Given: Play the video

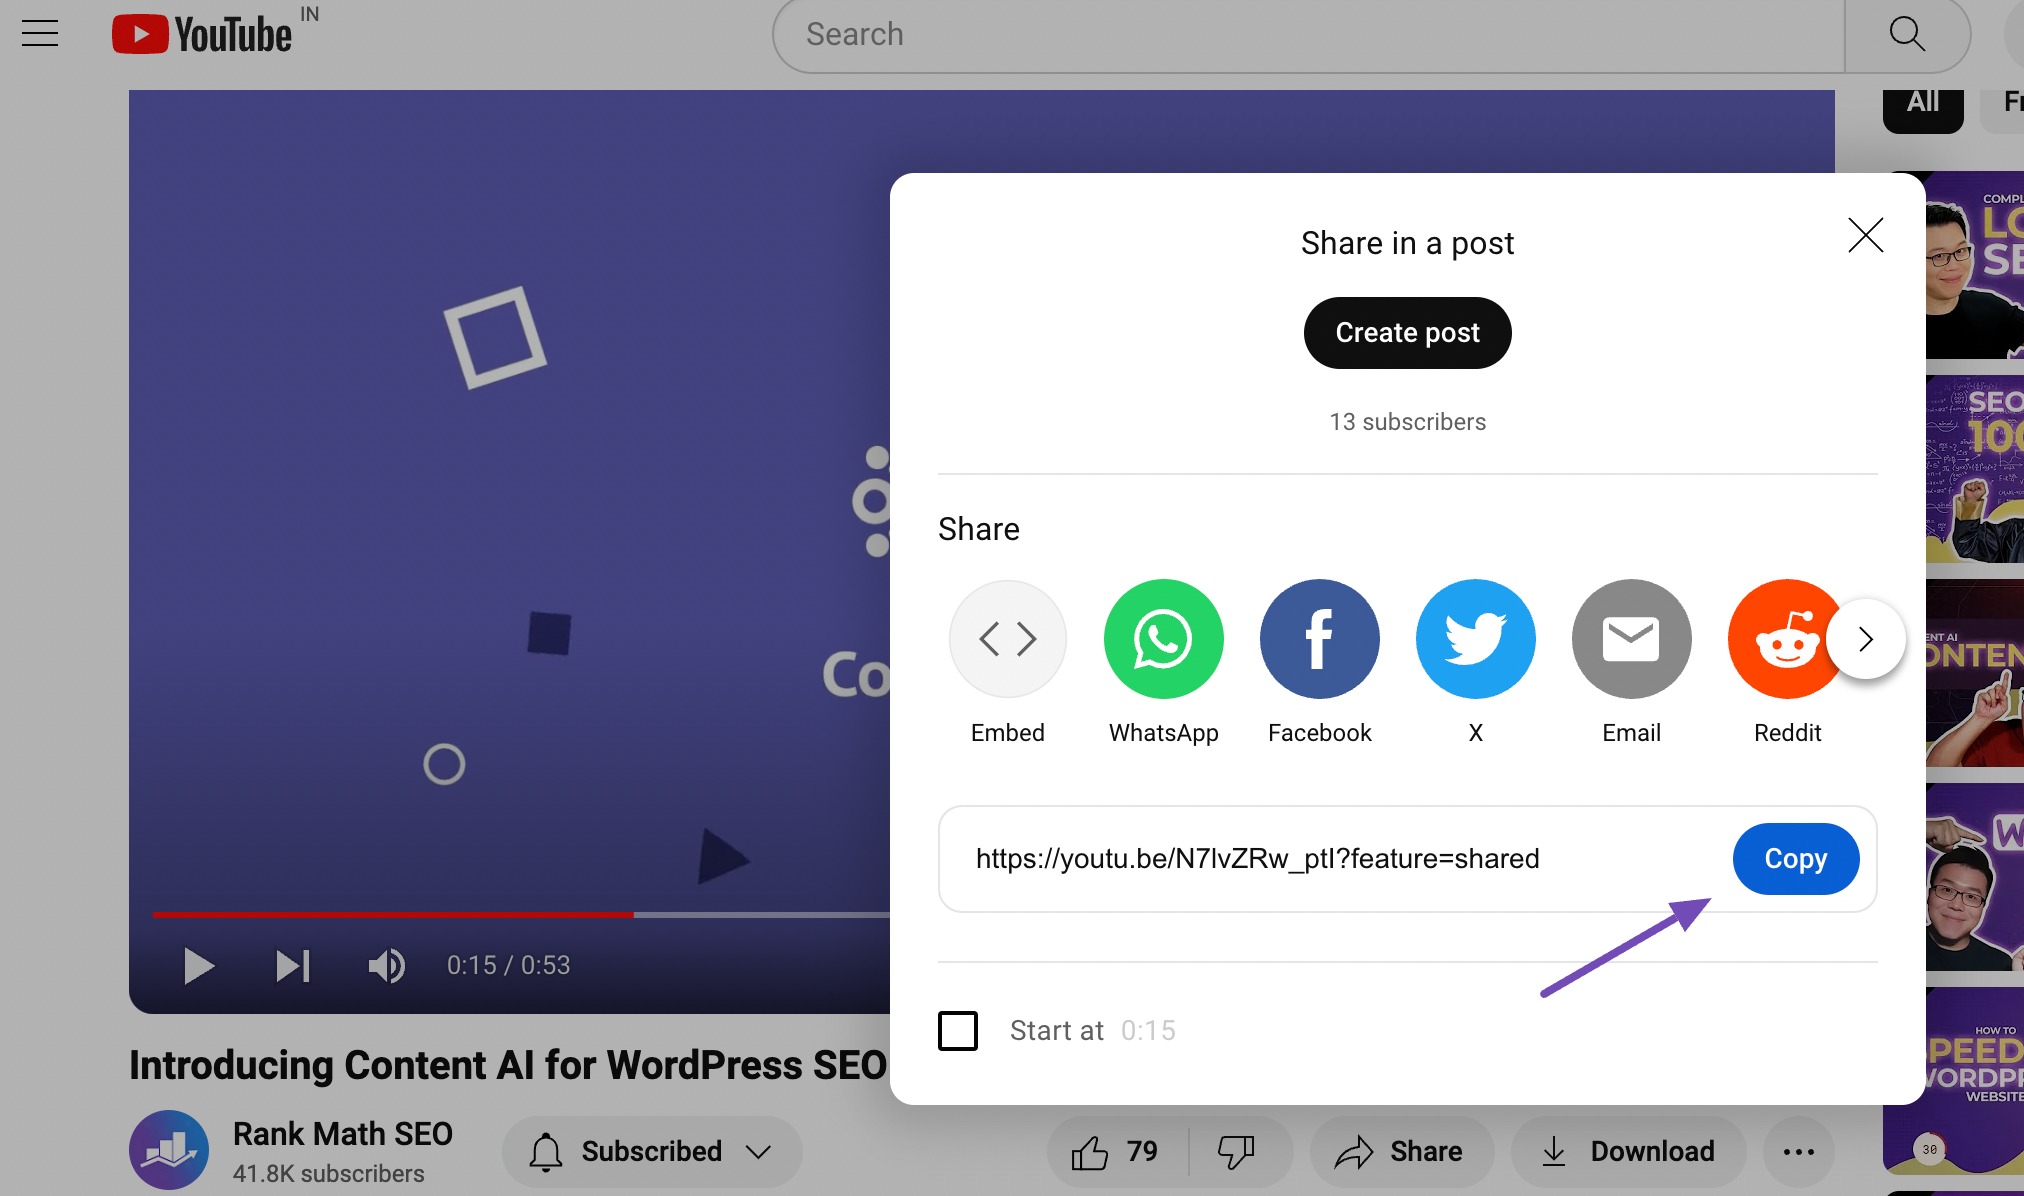Looking at the screenshot, I should pyautogui.click(x=198, y=966).
